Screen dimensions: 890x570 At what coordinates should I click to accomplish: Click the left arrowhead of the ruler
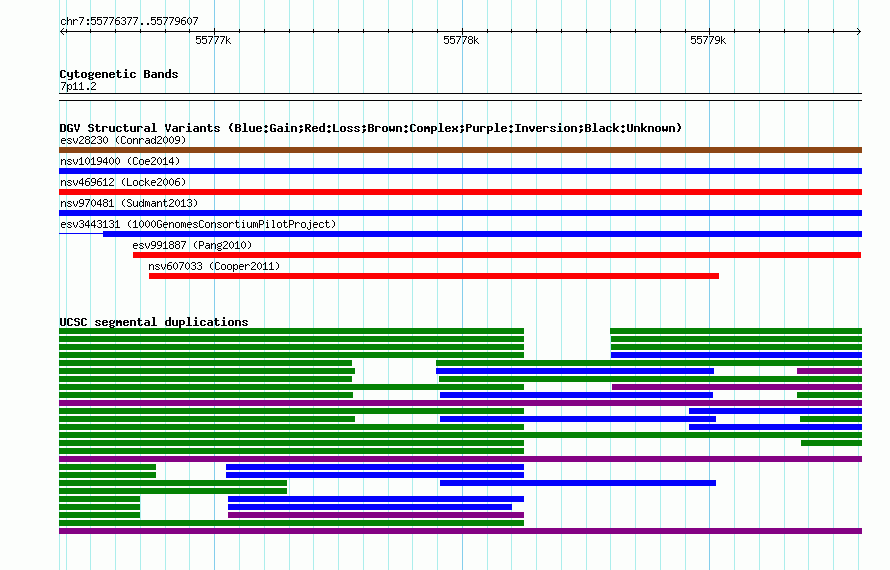tap(62, 31)
